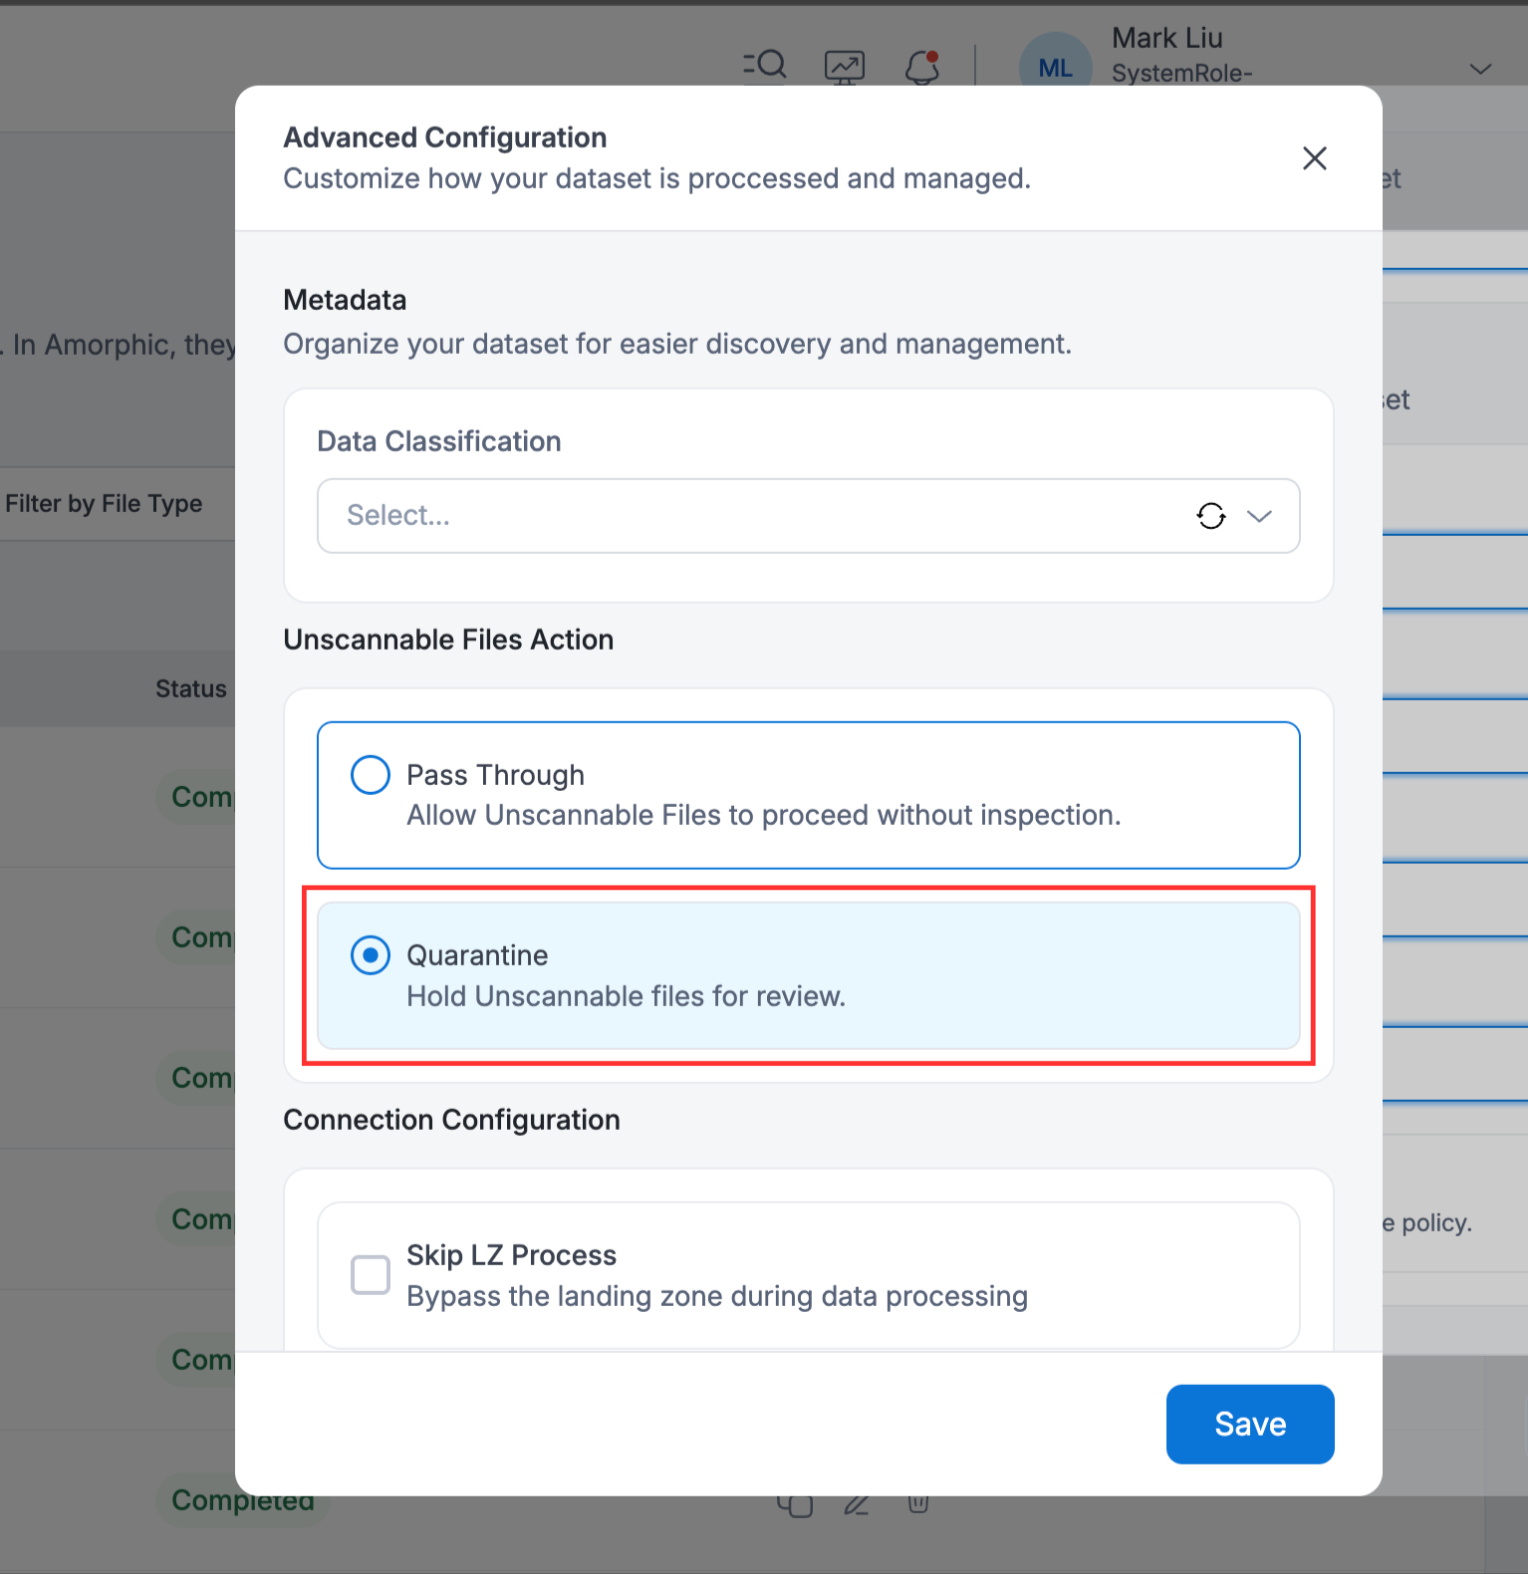Image resolution: width=1528 pixels, height=1574 pixels.
Task: Open the search icon in the header
Action: [x=766, y=65]
